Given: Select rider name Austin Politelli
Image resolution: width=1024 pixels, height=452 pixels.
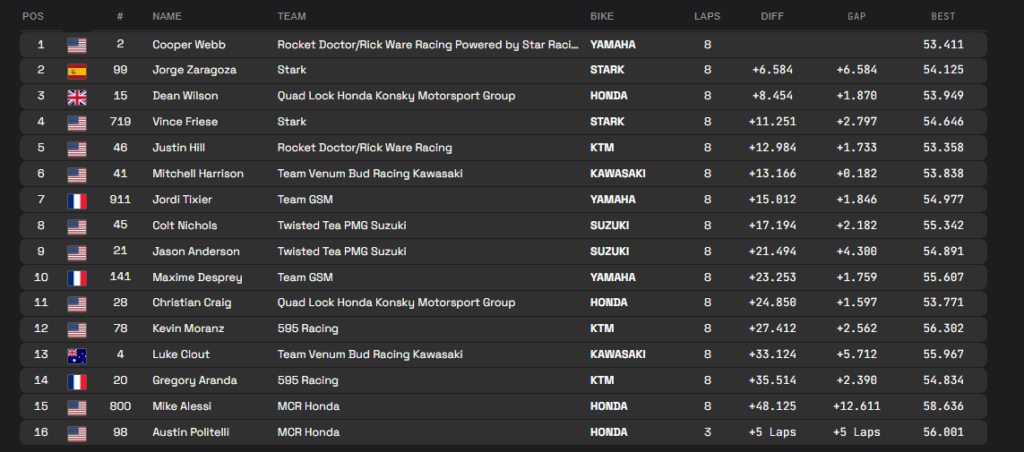Looking at the screenshot, I should (190, 432).
